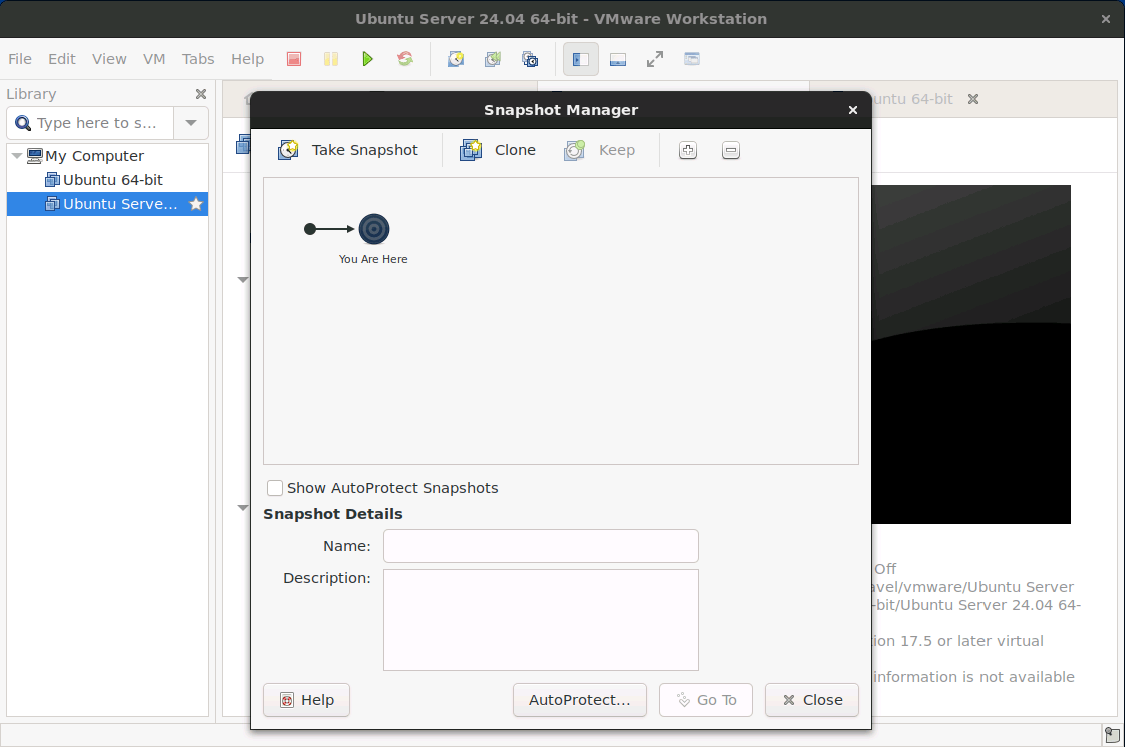1125x747 pixels.
Task: Click the Take Snapshot toolbar button
Action: (347, 150)
